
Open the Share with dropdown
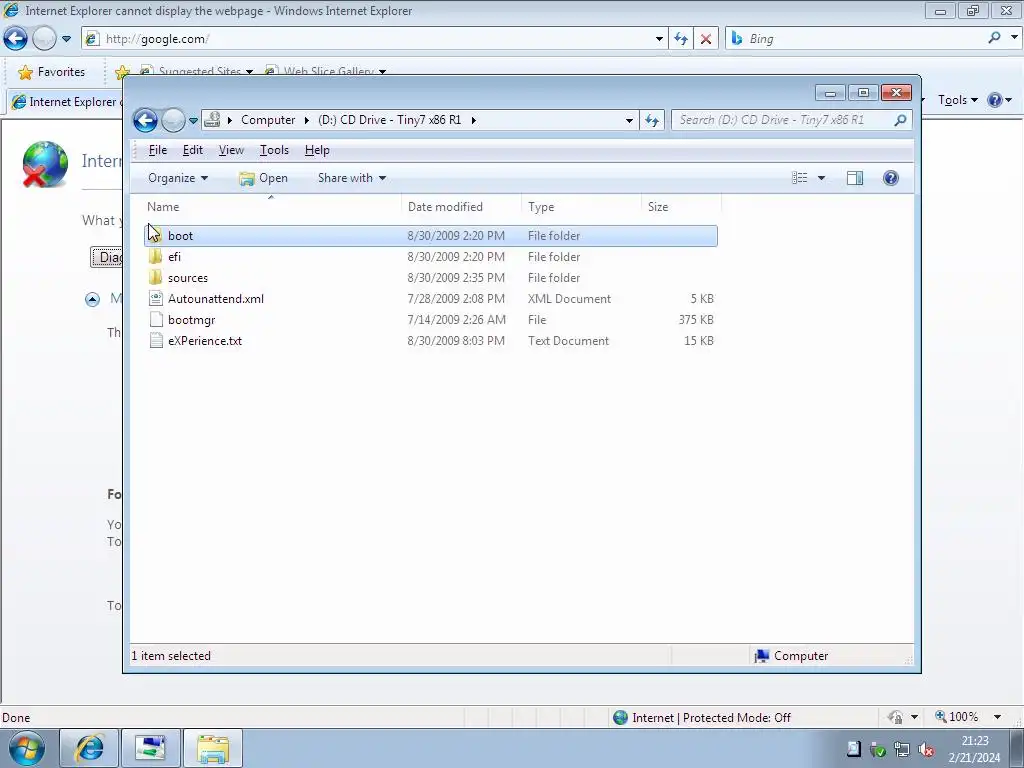point(351,178)
